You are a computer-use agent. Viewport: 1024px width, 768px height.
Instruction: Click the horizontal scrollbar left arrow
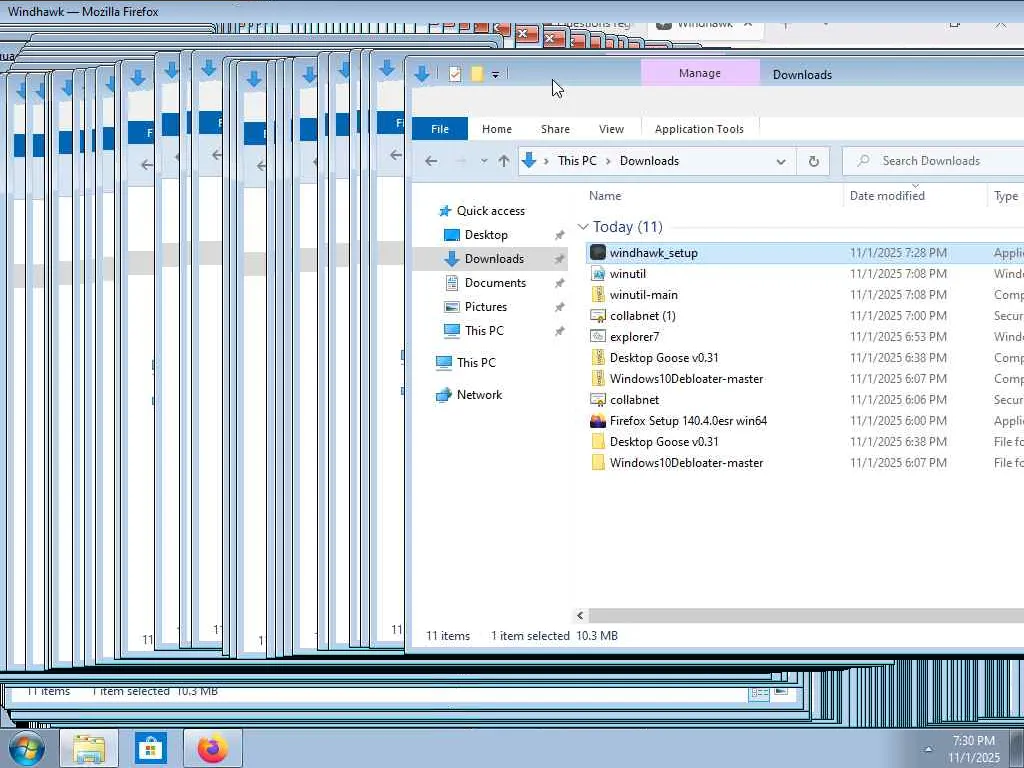pyautogui.click(x=580, y=615)
